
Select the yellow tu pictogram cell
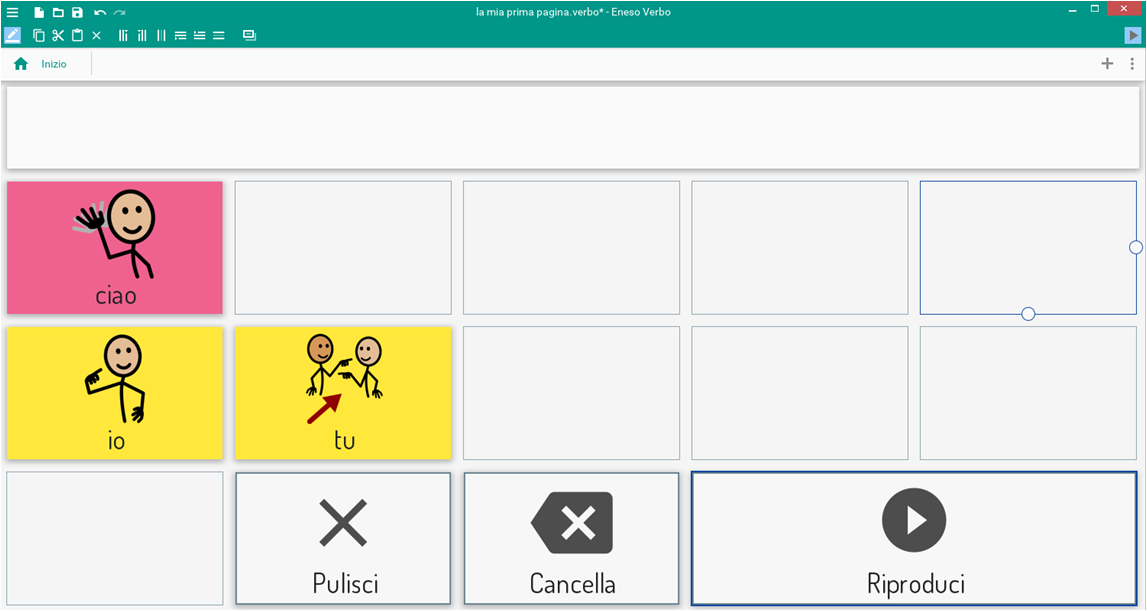343,393
